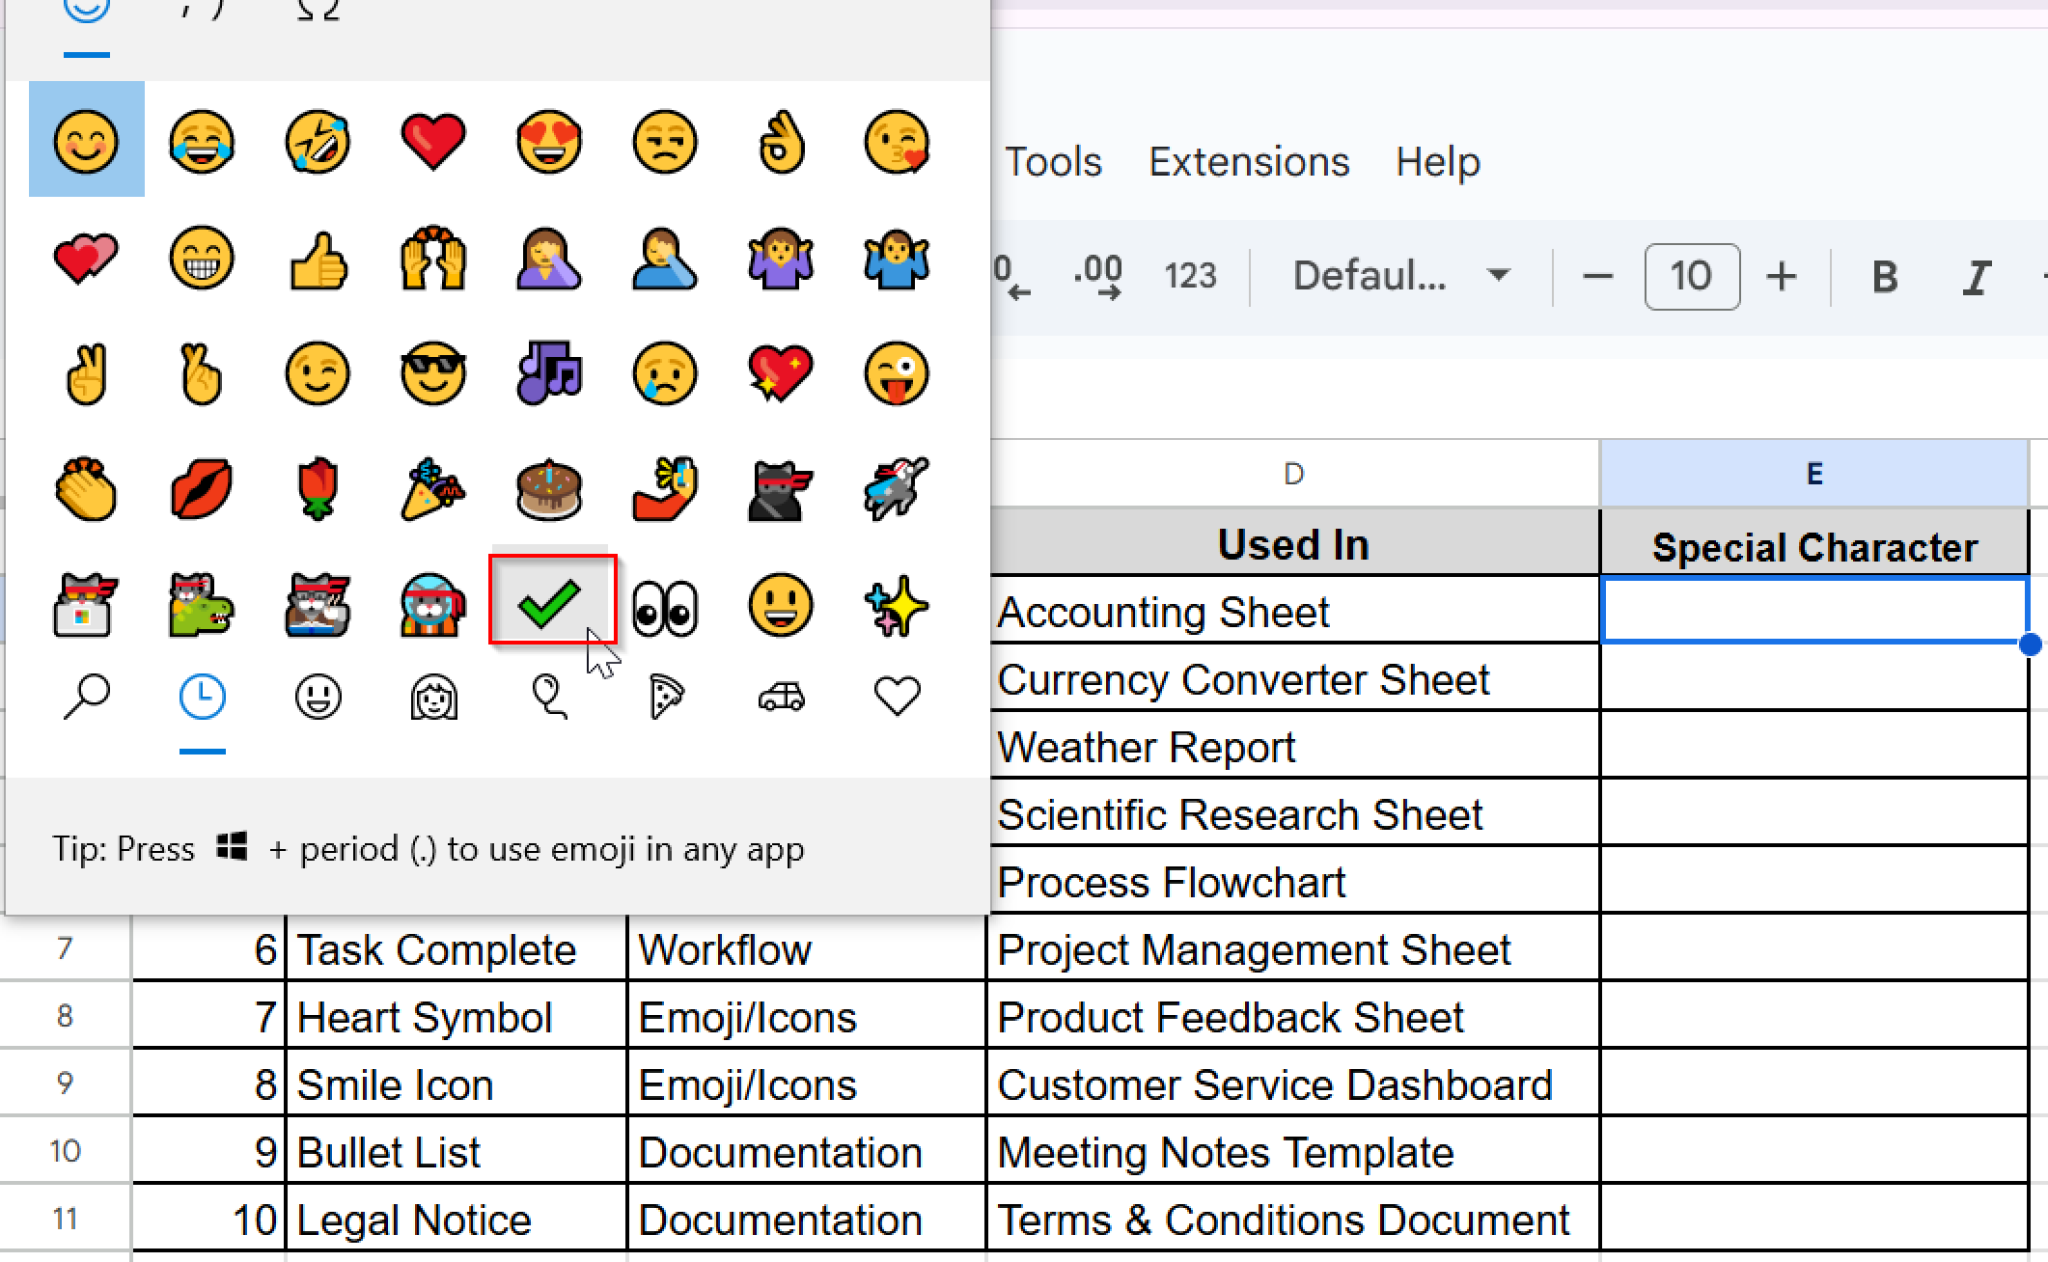Apply bold formatting to the selected cell
The height and width of the screenshot is (1262, 2048).
pos(1884,277)
